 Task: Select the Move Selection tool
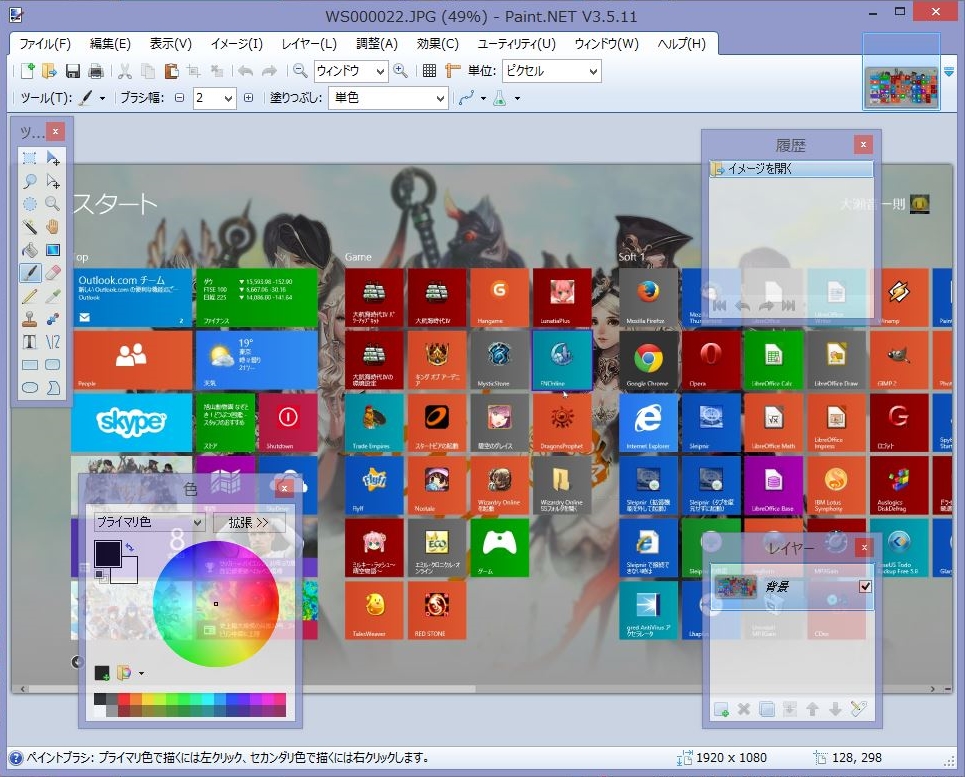(53, 181)
